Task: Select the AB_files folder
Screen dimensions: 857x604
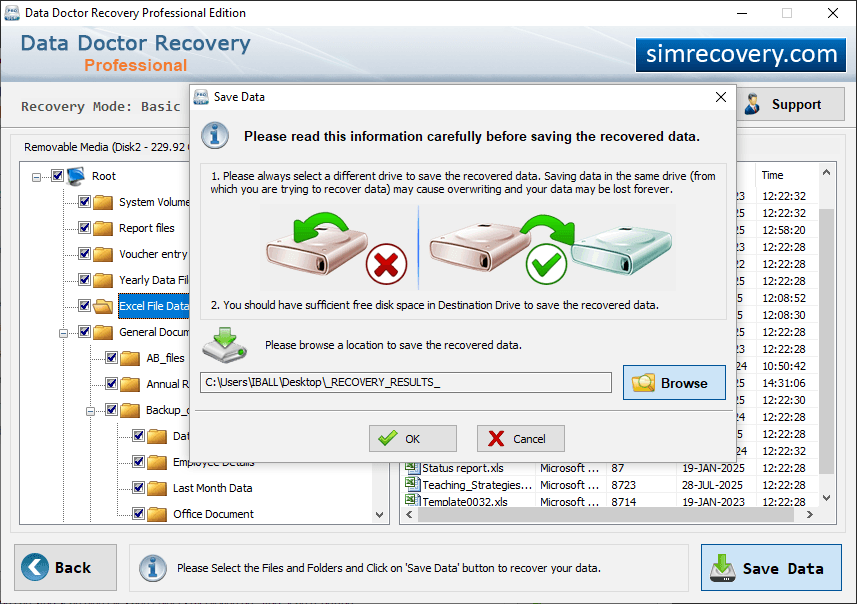Action: (x=165, y=358)
